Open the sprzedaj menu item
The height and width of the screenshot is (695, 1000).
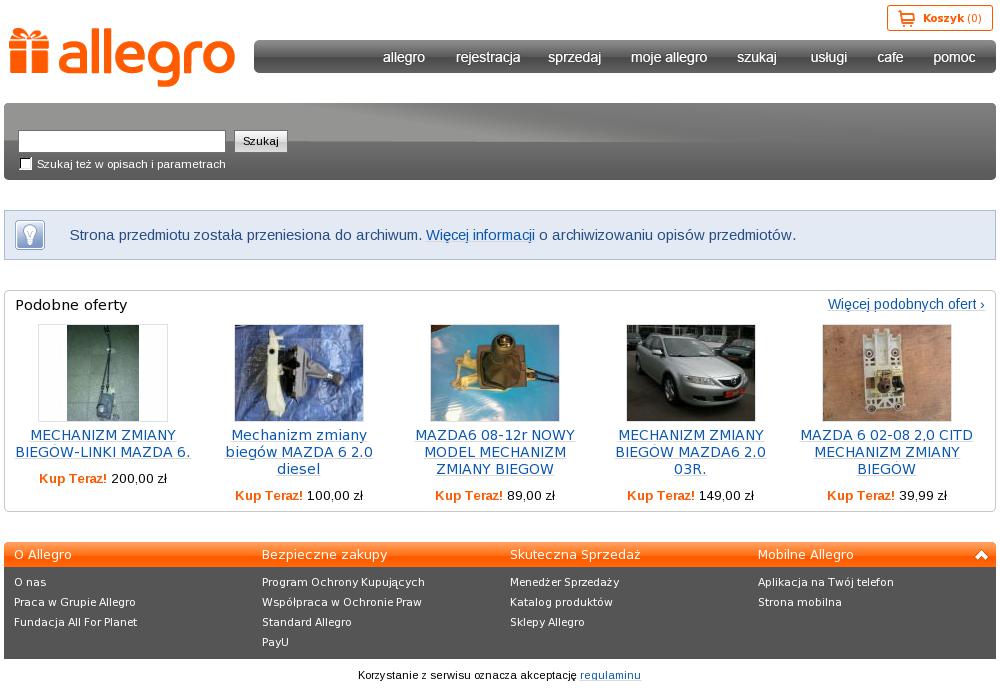[574, 57]
